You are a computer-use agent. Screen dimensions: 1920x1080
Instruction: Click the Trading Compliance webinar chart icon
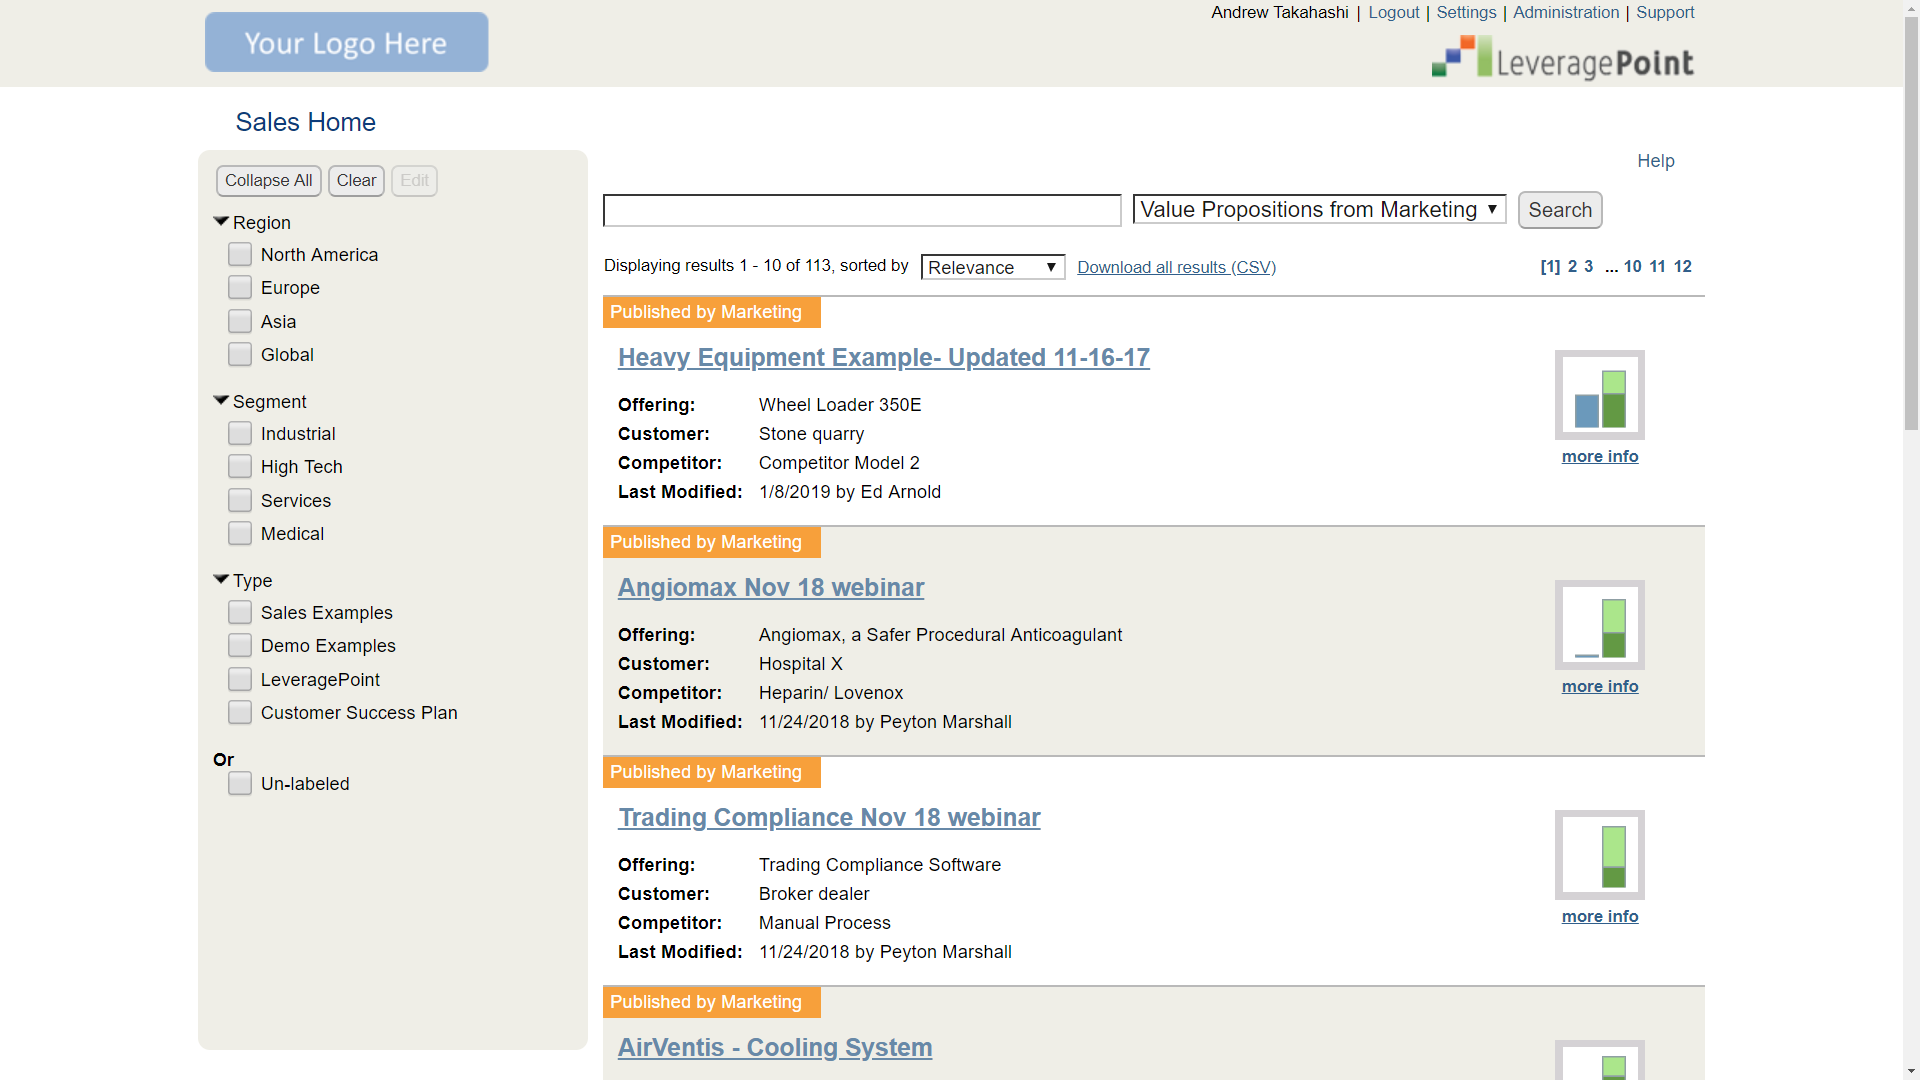[x=1600, y=855]
